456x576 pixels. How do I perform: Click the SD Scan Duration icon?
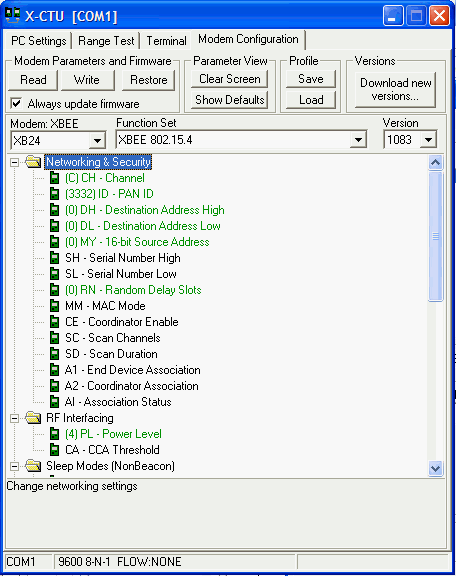click(54, 354)
